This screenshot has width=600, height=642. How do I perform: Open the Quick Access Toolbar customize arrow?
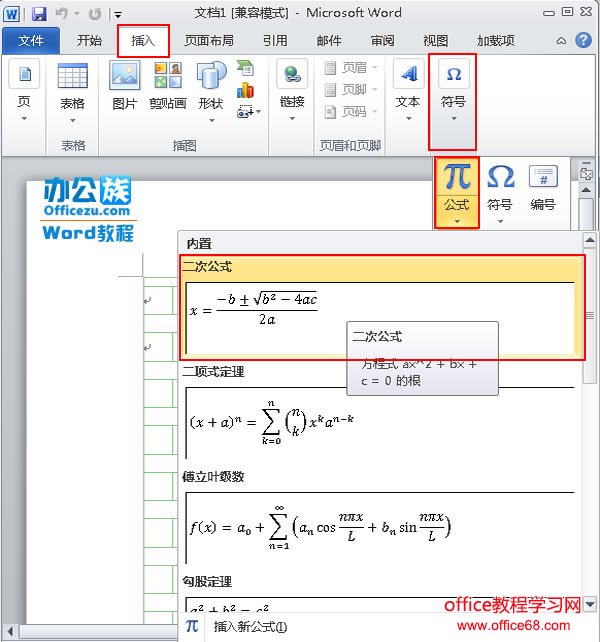[x=118, y=15]
